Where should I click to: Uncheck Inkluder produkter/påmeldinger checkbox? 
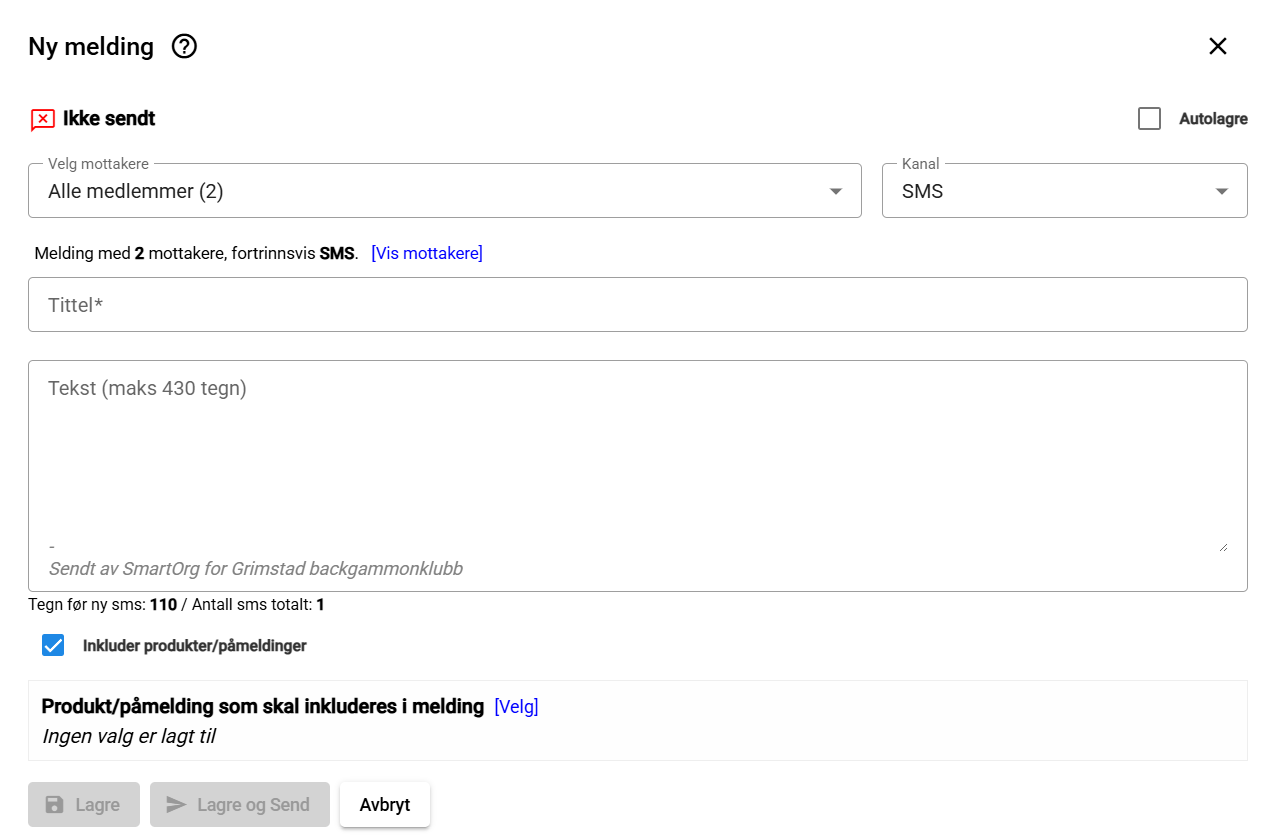click(53, 646)
